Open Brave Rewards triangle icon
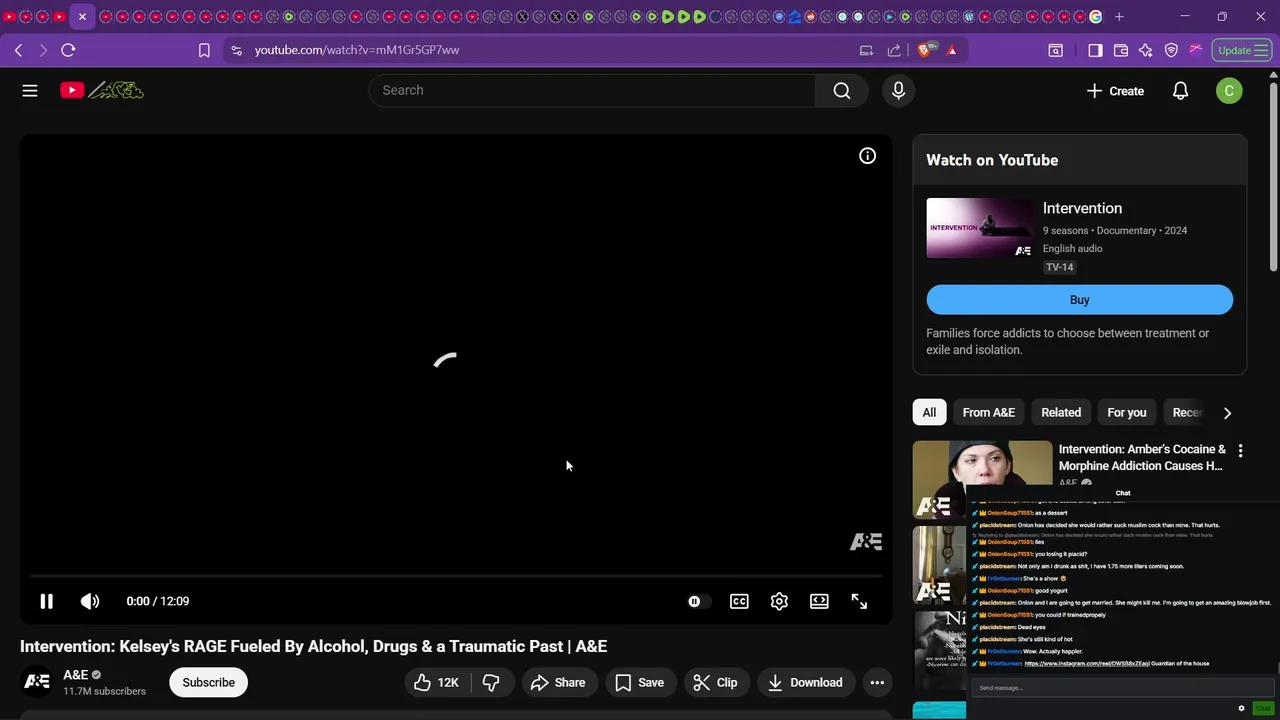Image resolution: width=1280 pixels, height=720 pixels. point(952,50)
